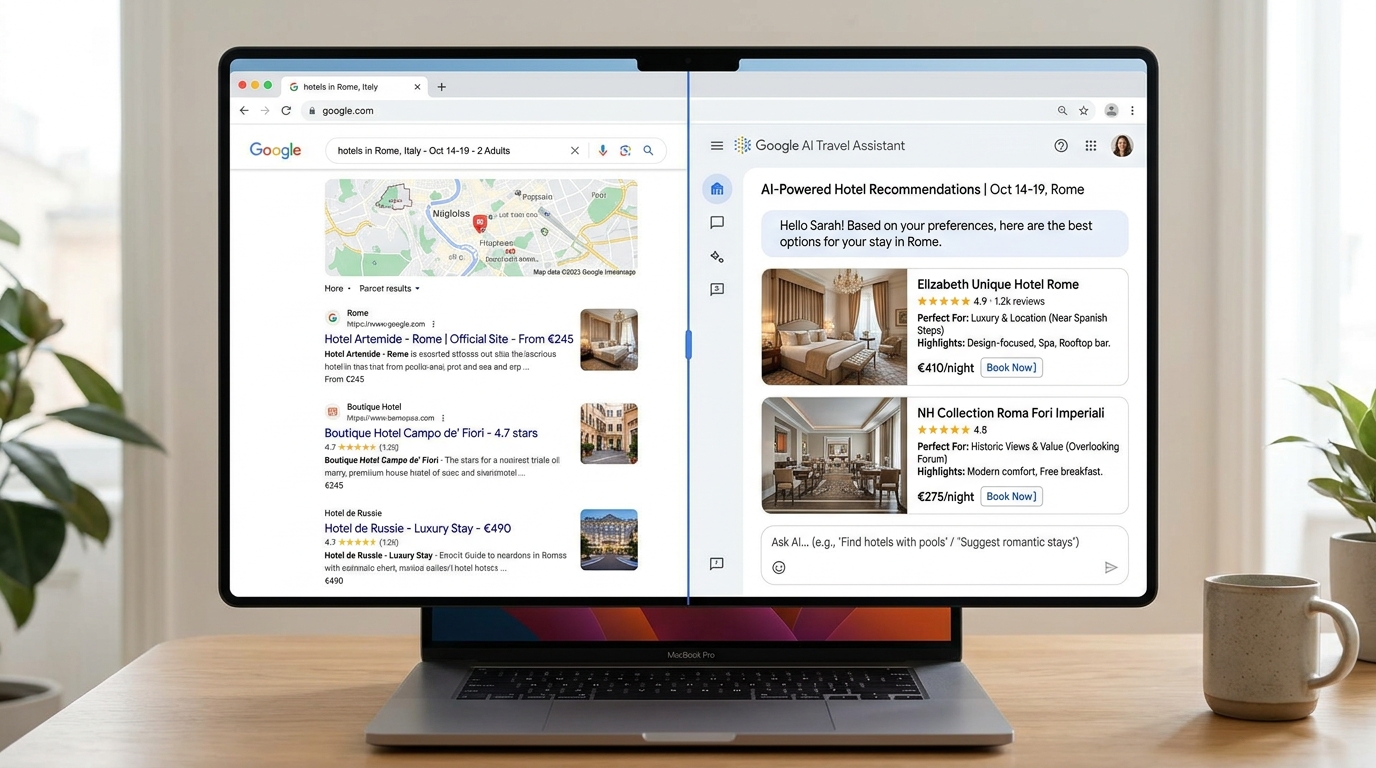Open the numbered message icon in sidebar
The height and width of the screenshot is (768, 1376).
pos(717,290)
